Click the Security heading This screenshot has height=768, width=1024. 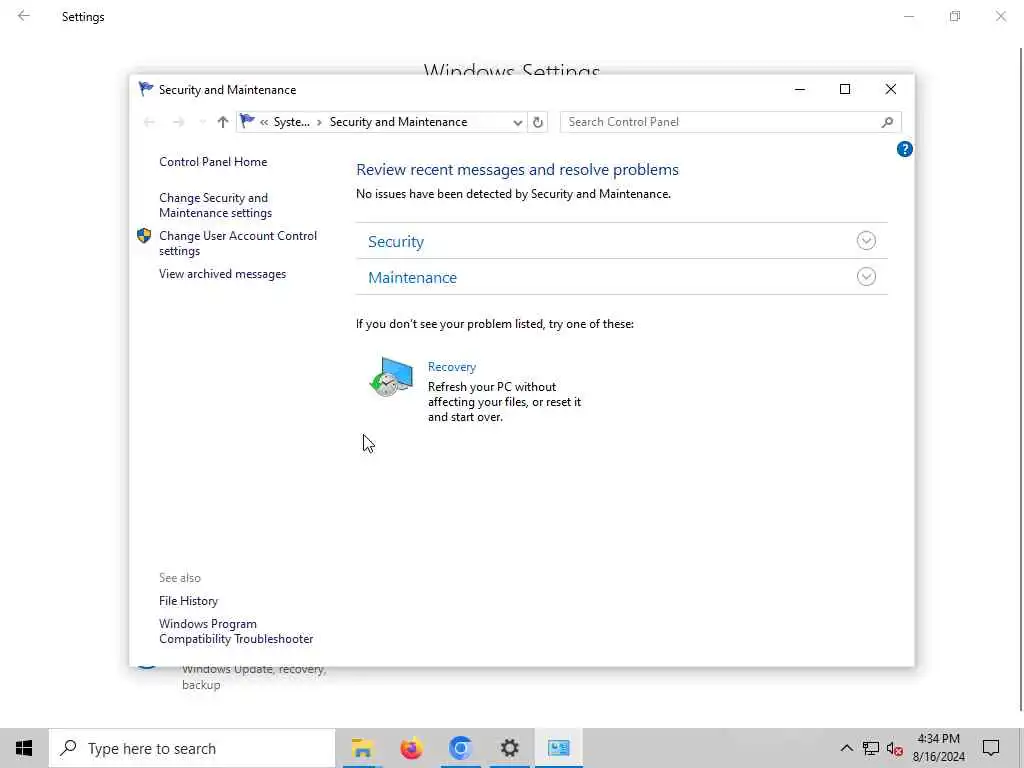pyautogui.click(x=396, y=242)
